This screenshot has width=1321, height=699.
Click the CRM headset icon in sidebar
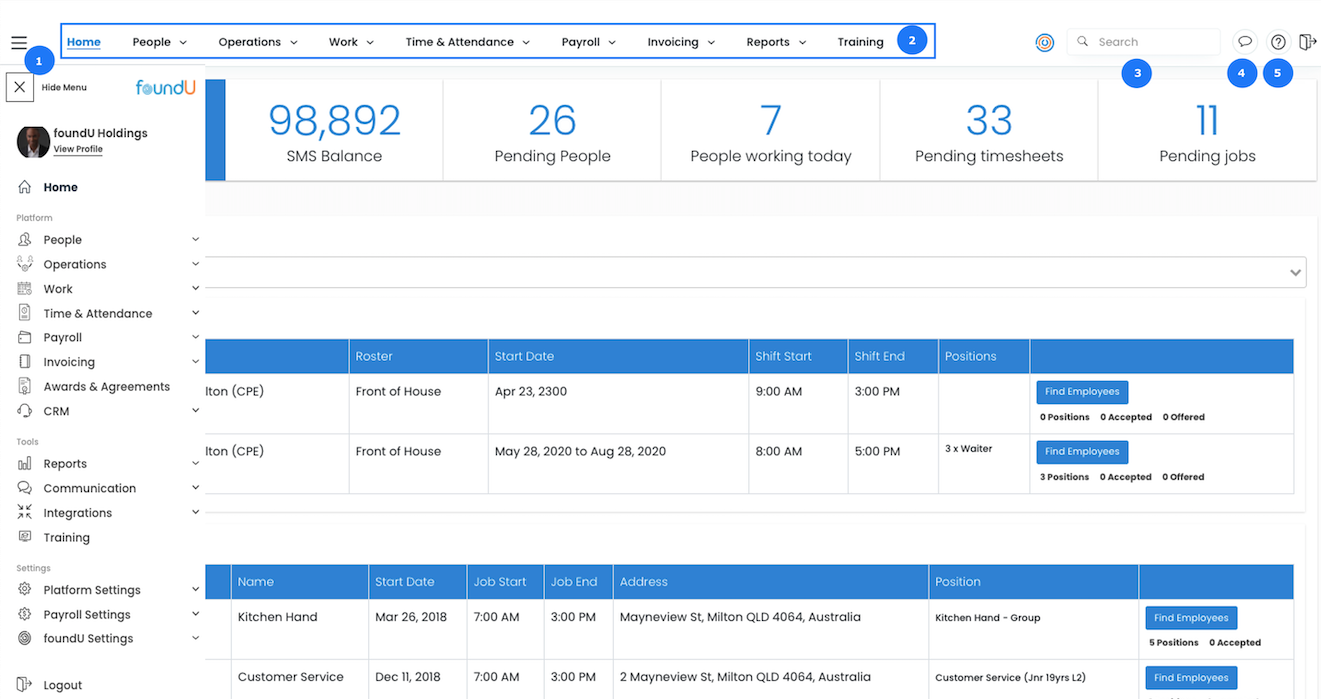click(x=25, y=411)
